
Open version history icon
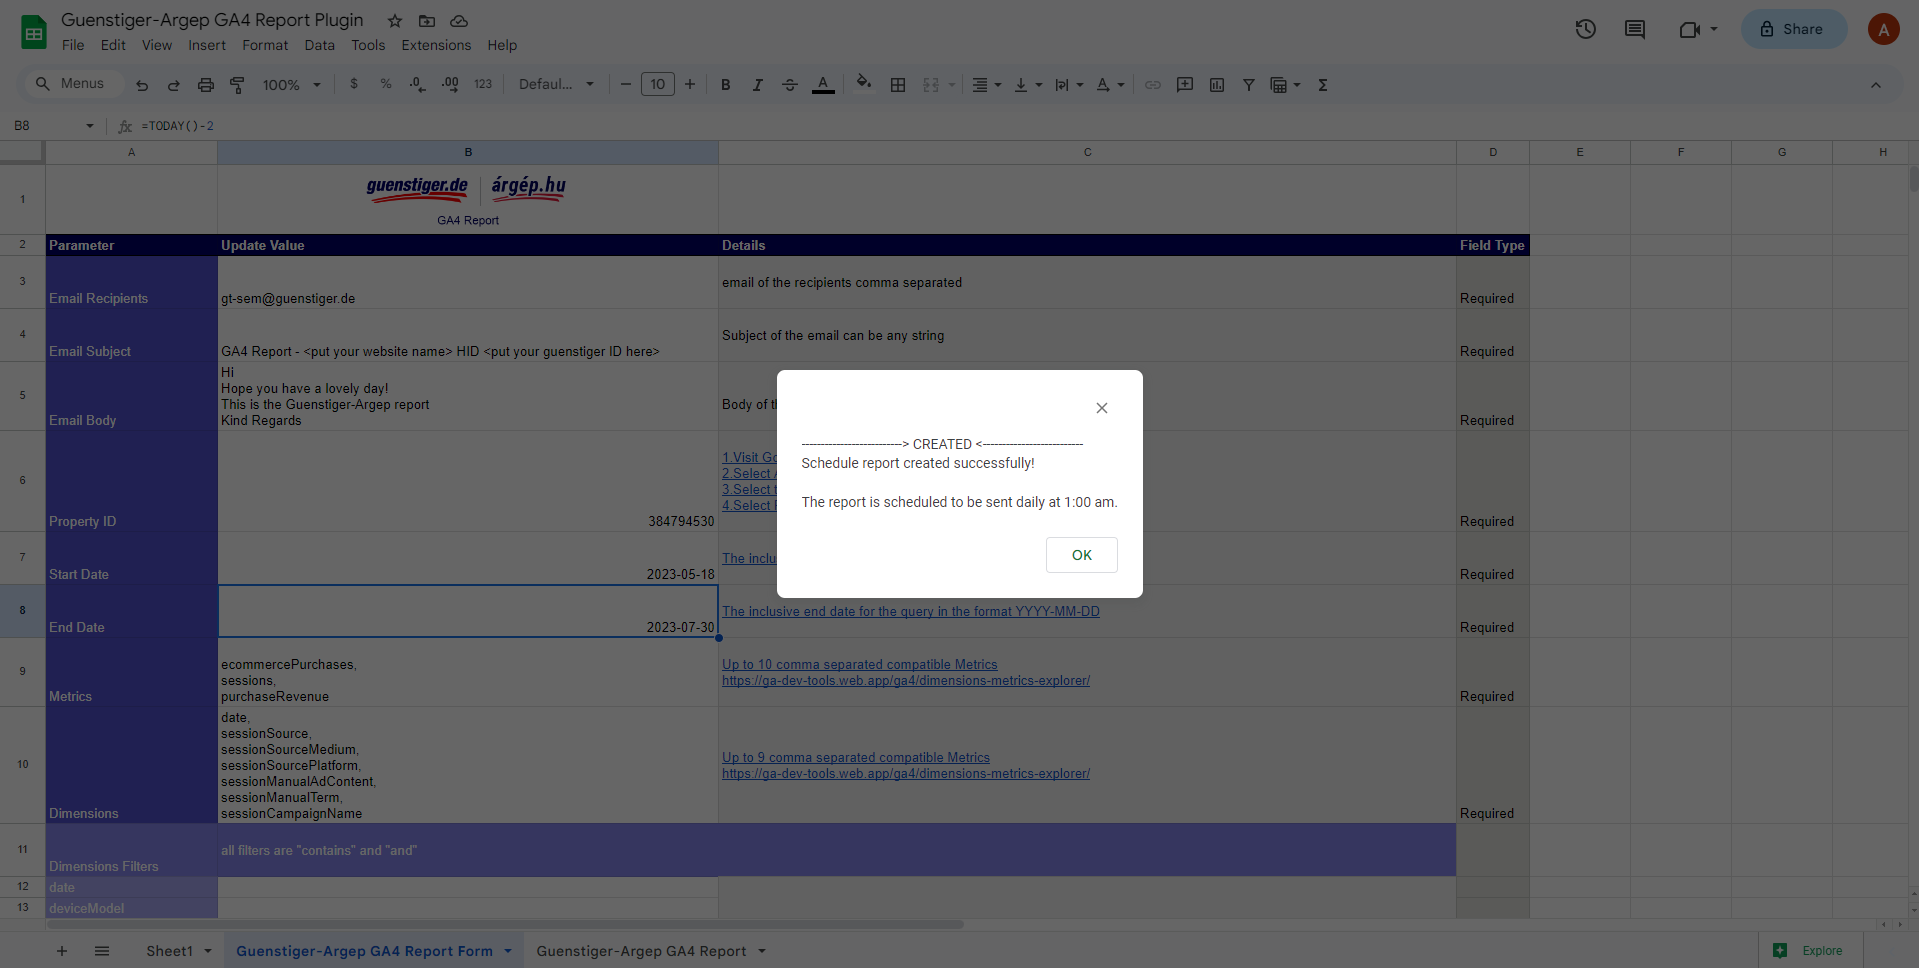[1586, 29]
